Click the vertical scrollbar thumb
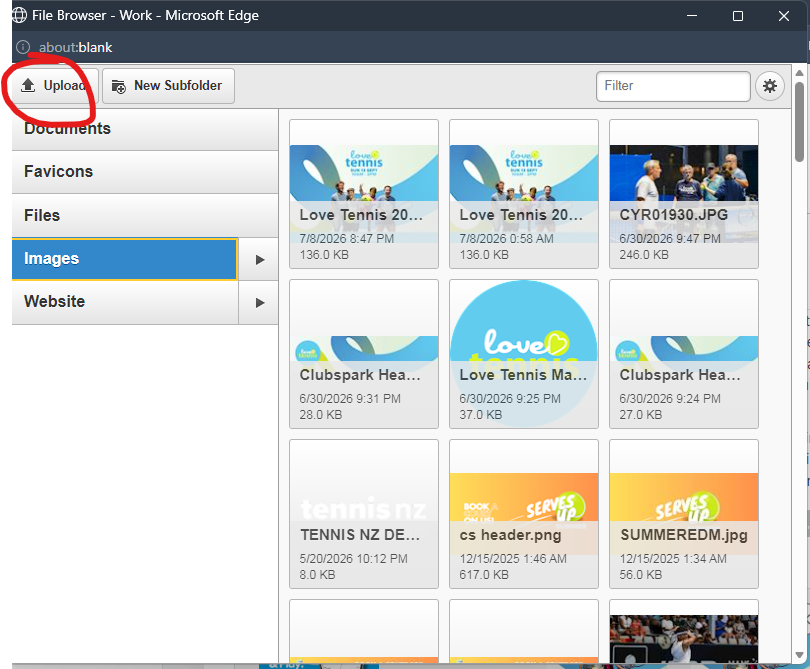 (x=799, y=121)
